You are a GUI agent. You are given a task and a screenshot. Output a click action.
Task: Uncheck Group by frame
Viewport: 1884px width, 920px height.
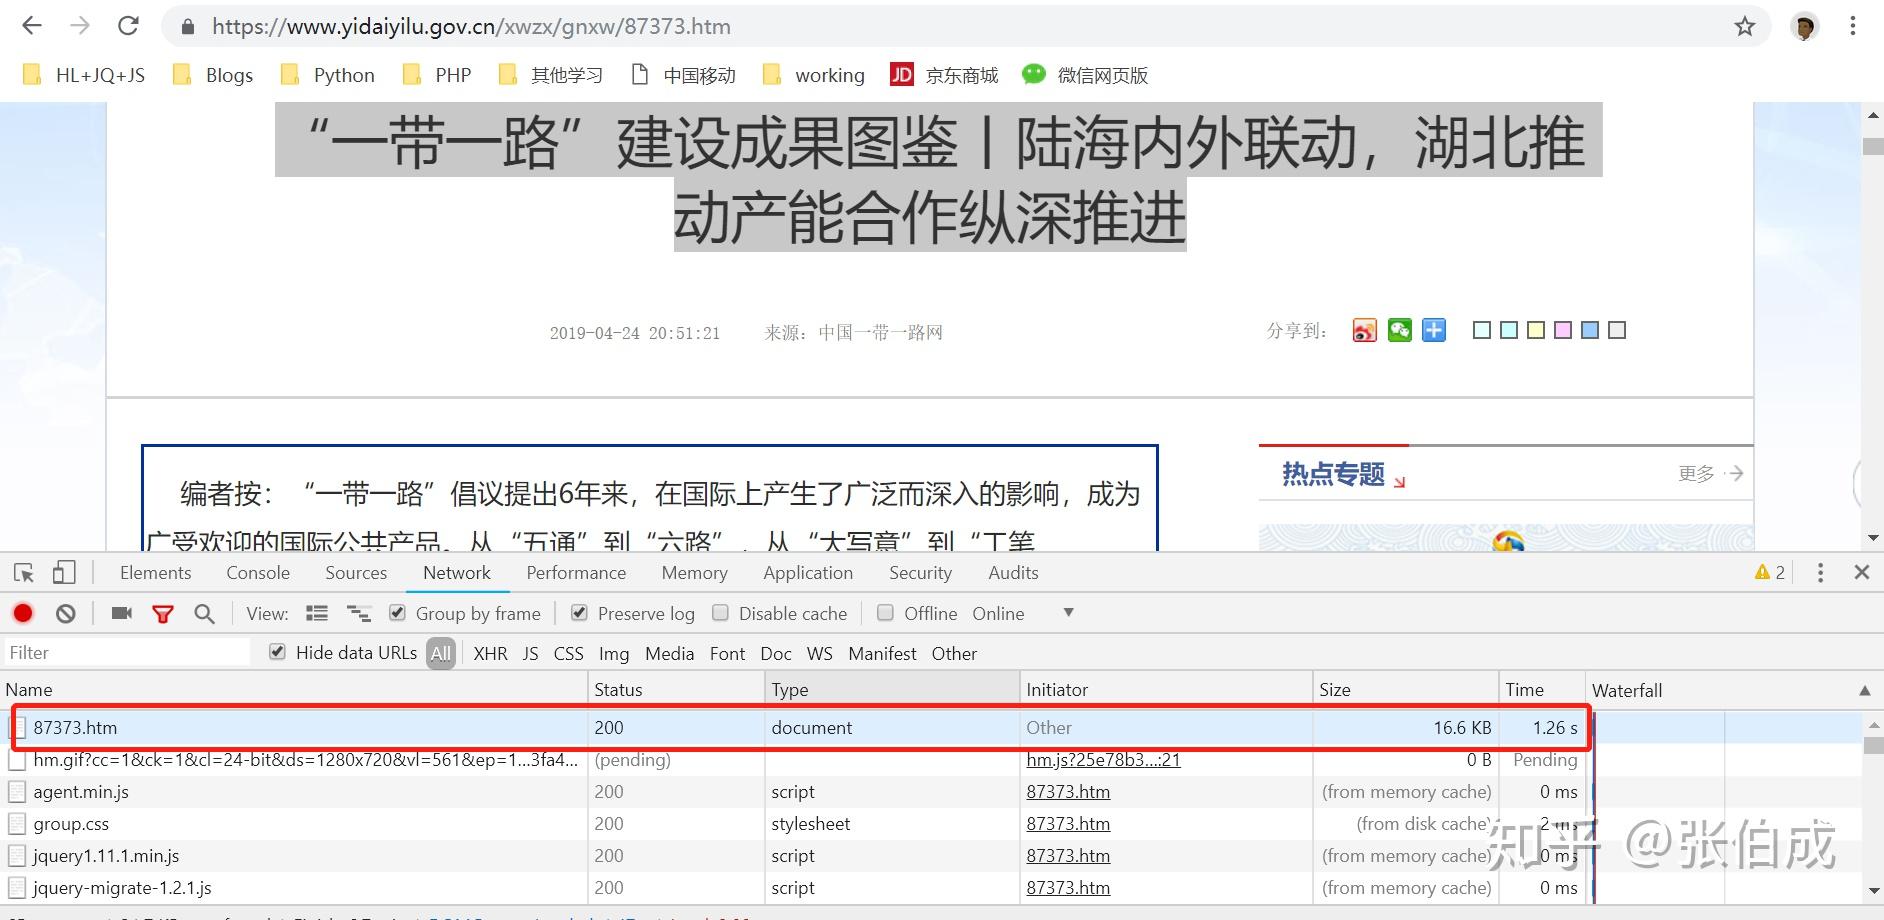tap(397, 613)
